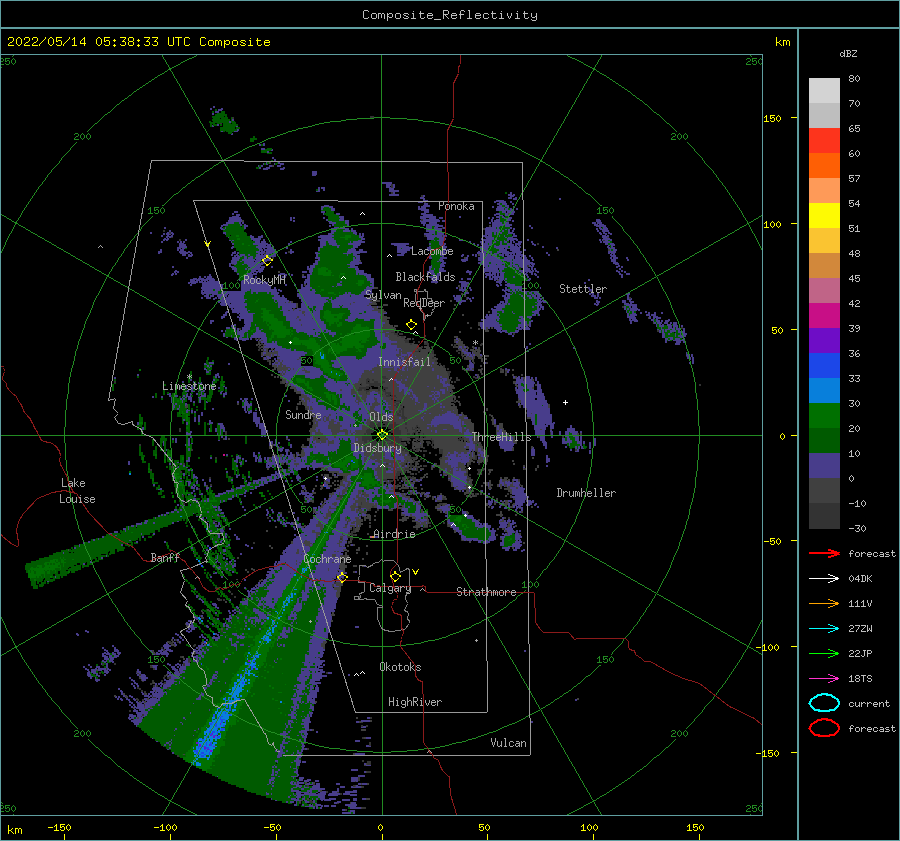Click the cyan 27ZW arrow legend icon

[824, 629]
